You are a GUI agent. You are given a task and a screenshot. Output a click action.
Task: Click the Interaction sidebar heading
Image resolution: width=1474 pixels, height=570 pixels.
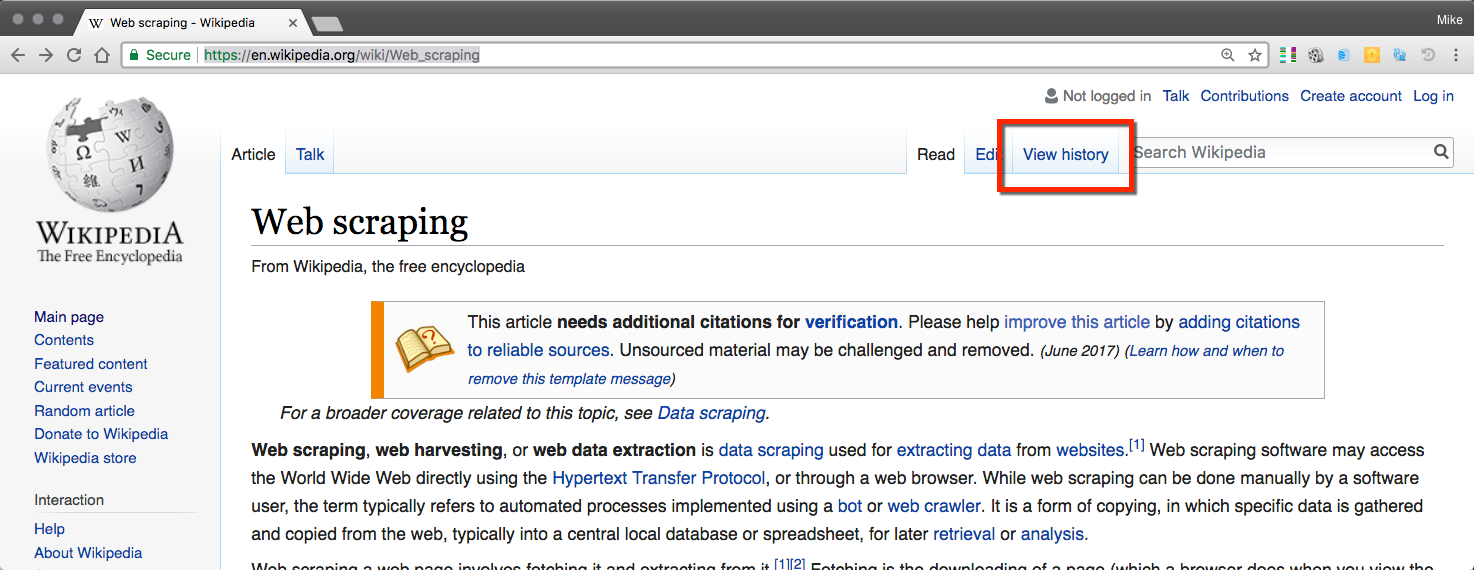[x=69, y=500]
